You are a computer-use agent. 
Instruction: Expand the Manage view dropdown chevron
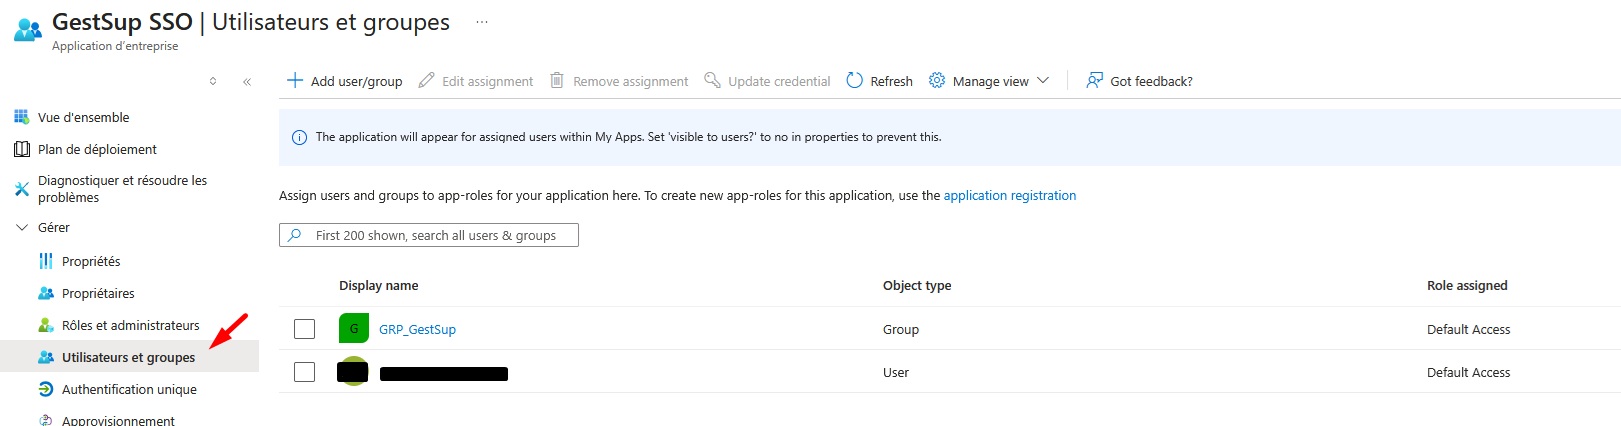coord(1043,80)
